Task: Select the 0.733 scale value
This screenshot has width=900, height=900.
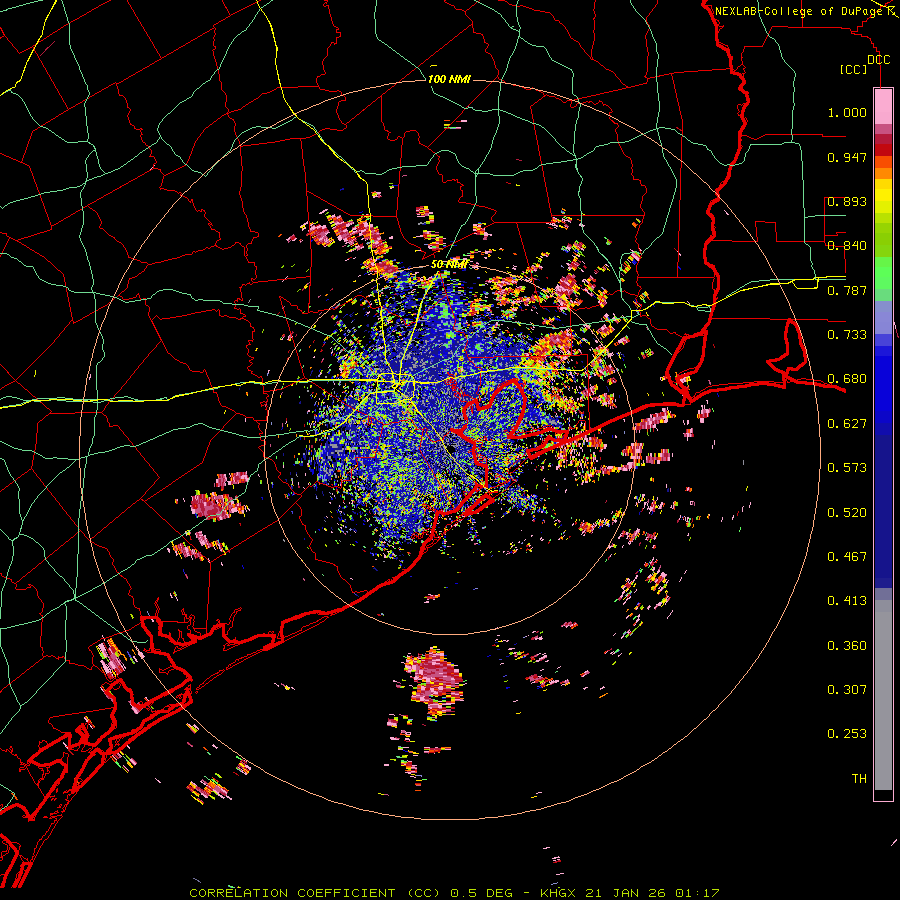Action: [x=847, y=335]
